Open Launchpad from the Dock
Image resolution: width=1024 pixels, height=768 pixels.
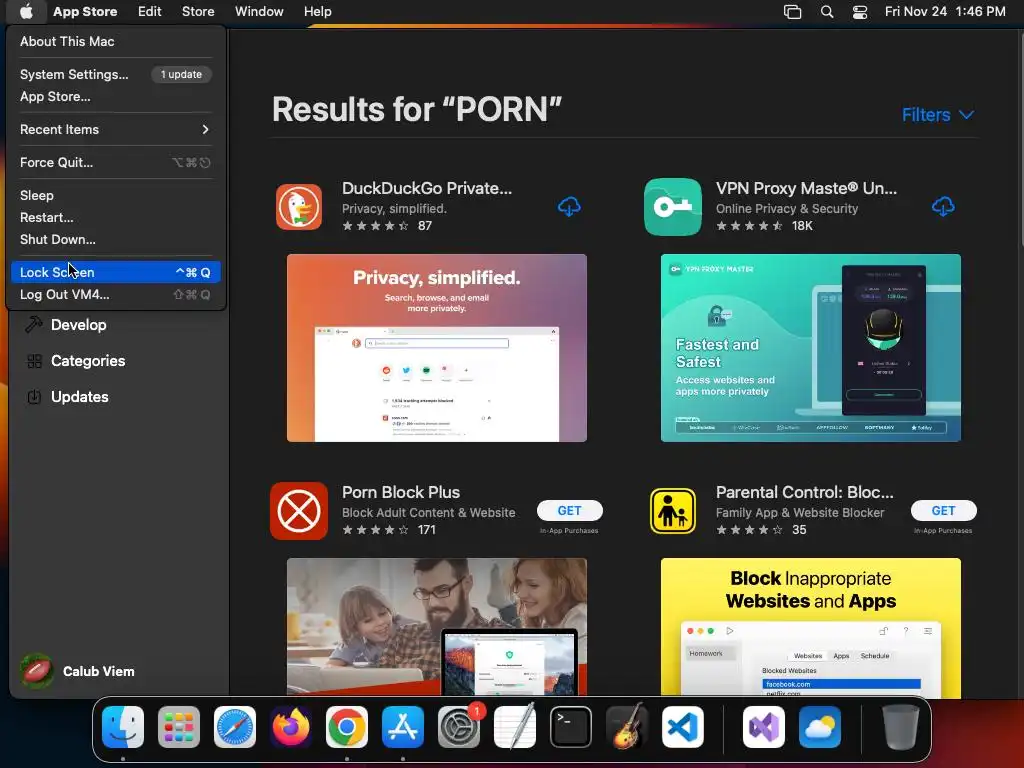point(179,727)
